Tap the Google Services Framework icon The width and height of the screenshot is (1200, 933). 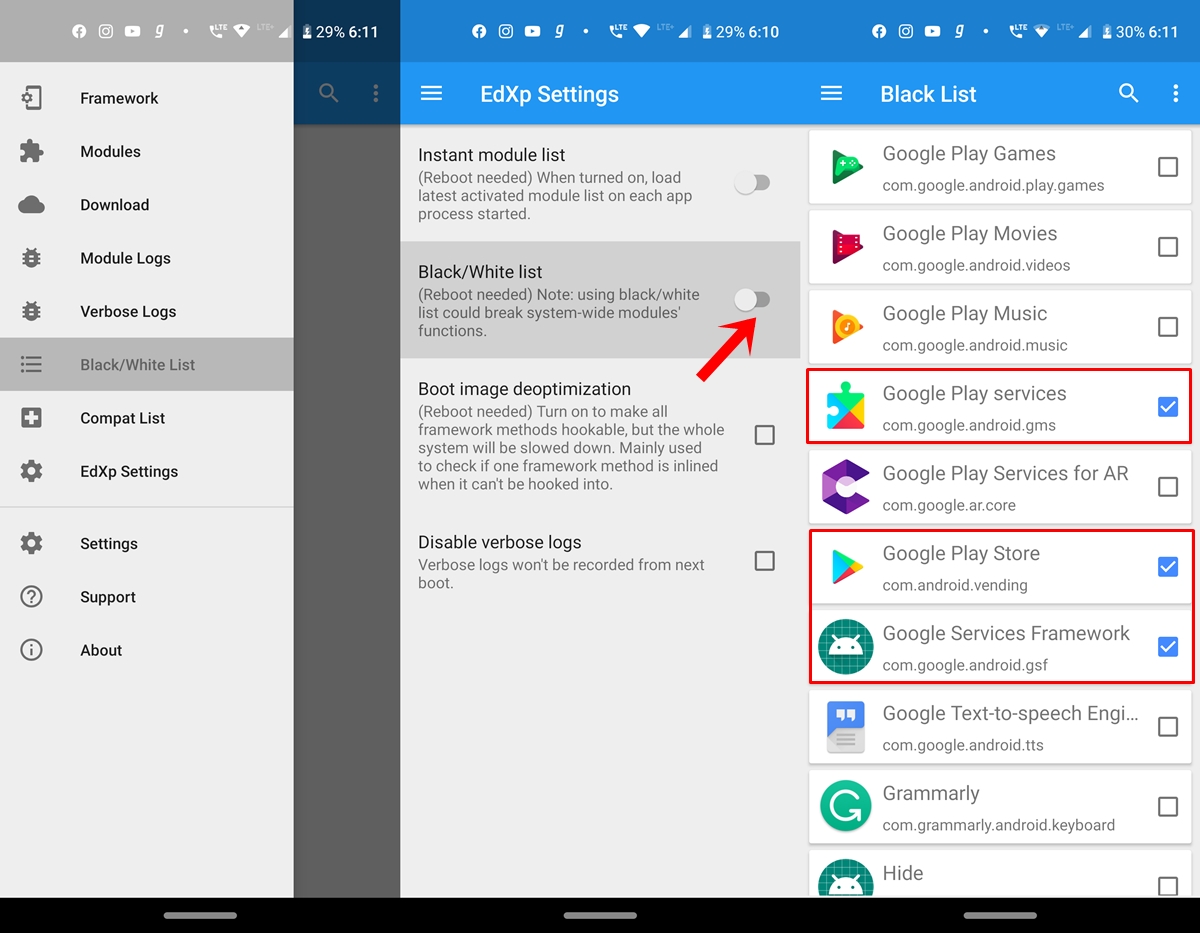(x=846, y=647)
